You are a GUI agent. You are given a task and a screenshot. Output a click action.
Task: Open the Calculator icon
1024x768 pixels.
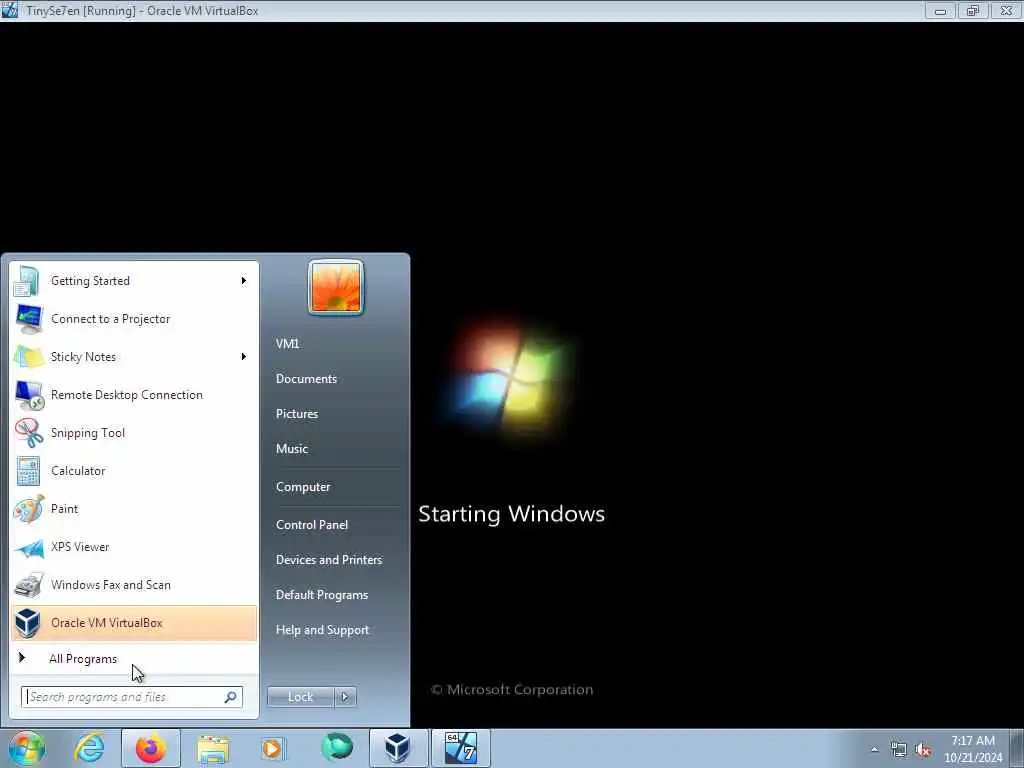(28, 471)
